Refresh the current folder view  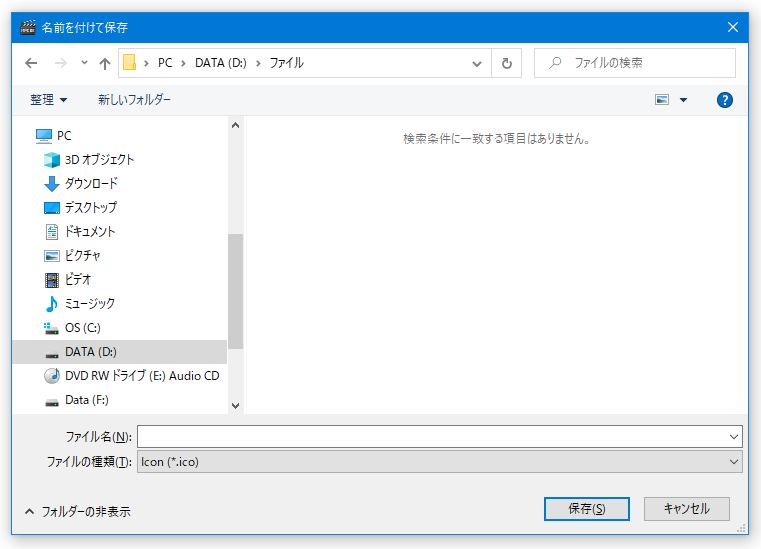point(507,63)
